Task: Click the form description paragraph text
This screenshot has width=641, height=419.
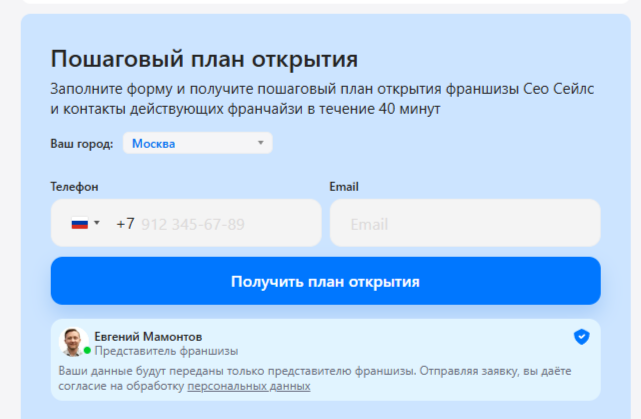Action: pyautogui.click(x=320, y=98)
